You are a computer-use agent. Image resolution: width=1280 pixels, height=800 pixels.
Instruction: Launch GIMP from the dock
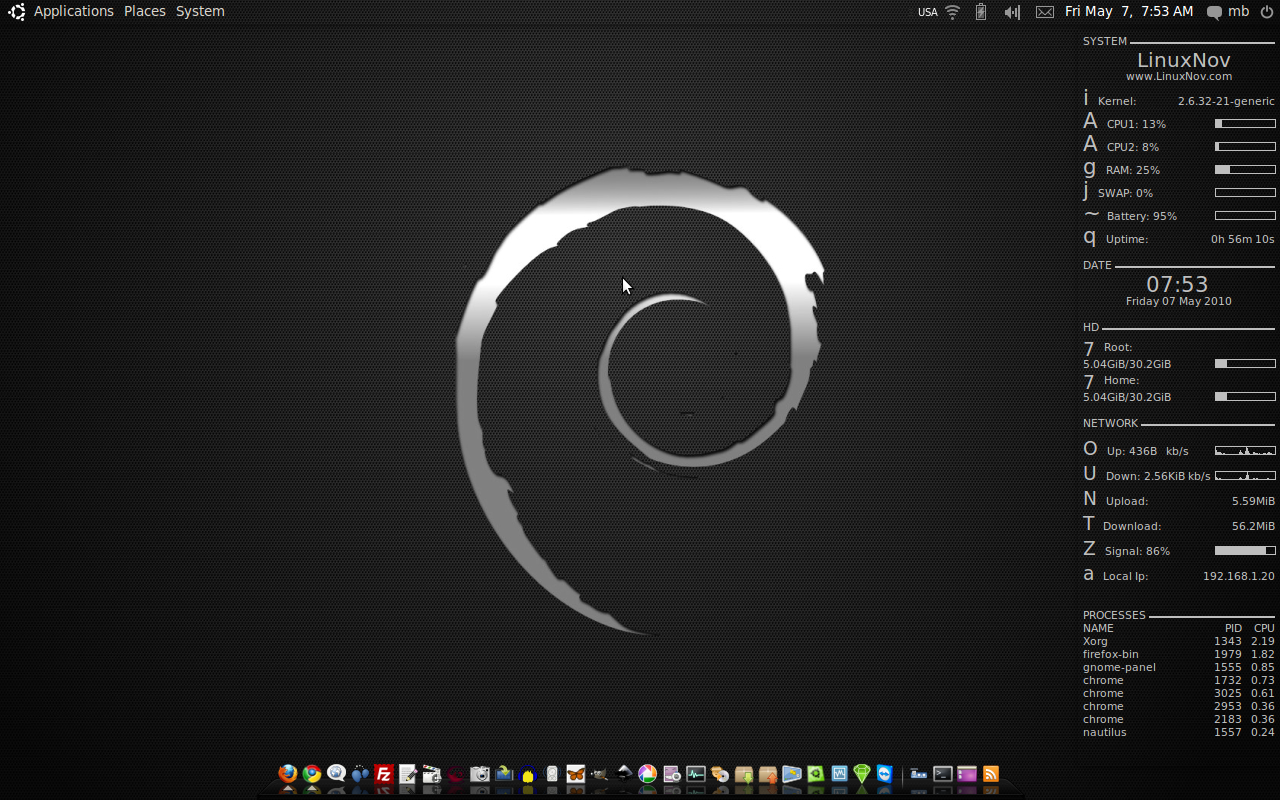[600, 774]
